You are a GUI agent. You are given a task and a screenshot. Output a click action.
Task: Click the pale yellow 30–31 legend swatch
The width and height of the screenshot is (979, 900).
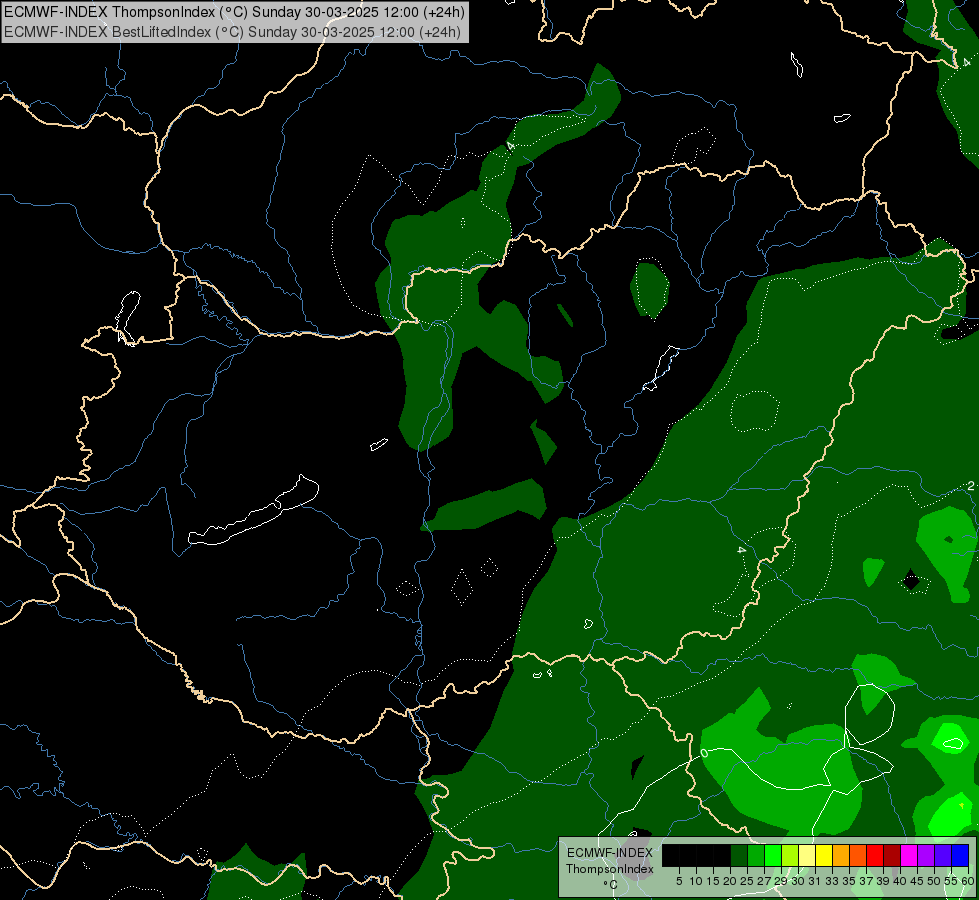pyautogui.click(x=807, y=855)
